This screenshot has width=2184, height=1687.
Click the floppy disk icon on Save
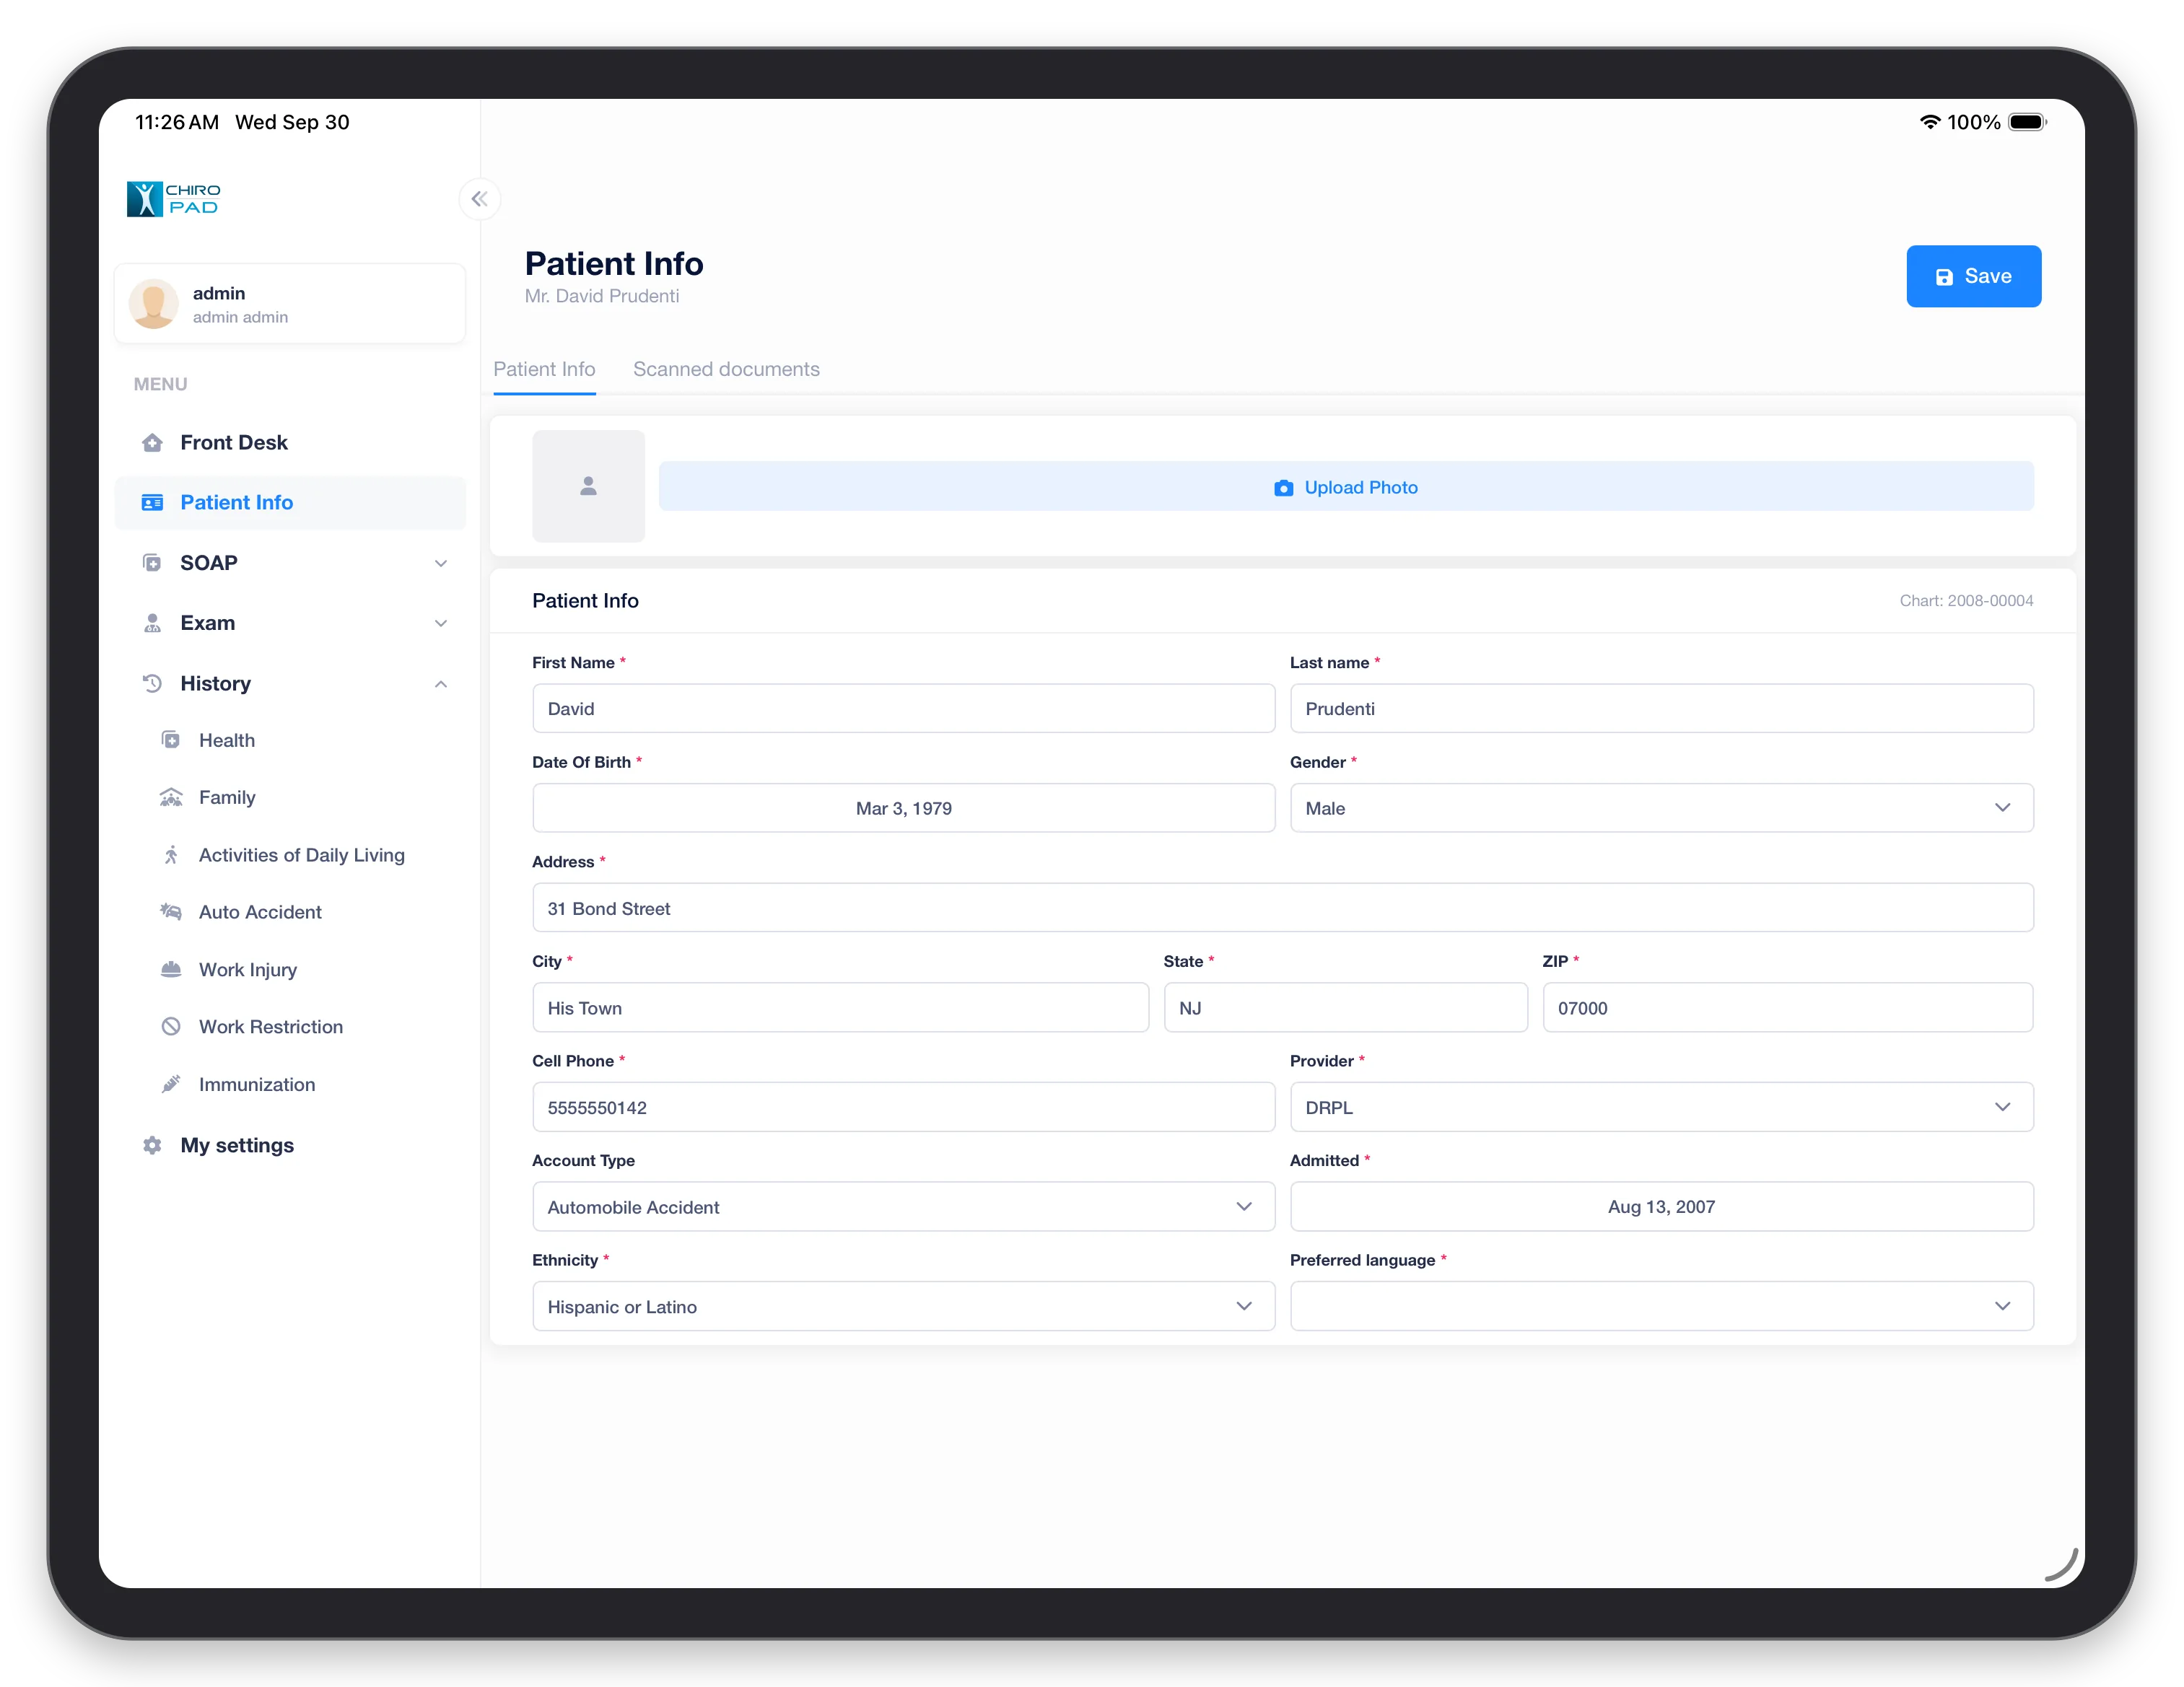pos(1944,277)
